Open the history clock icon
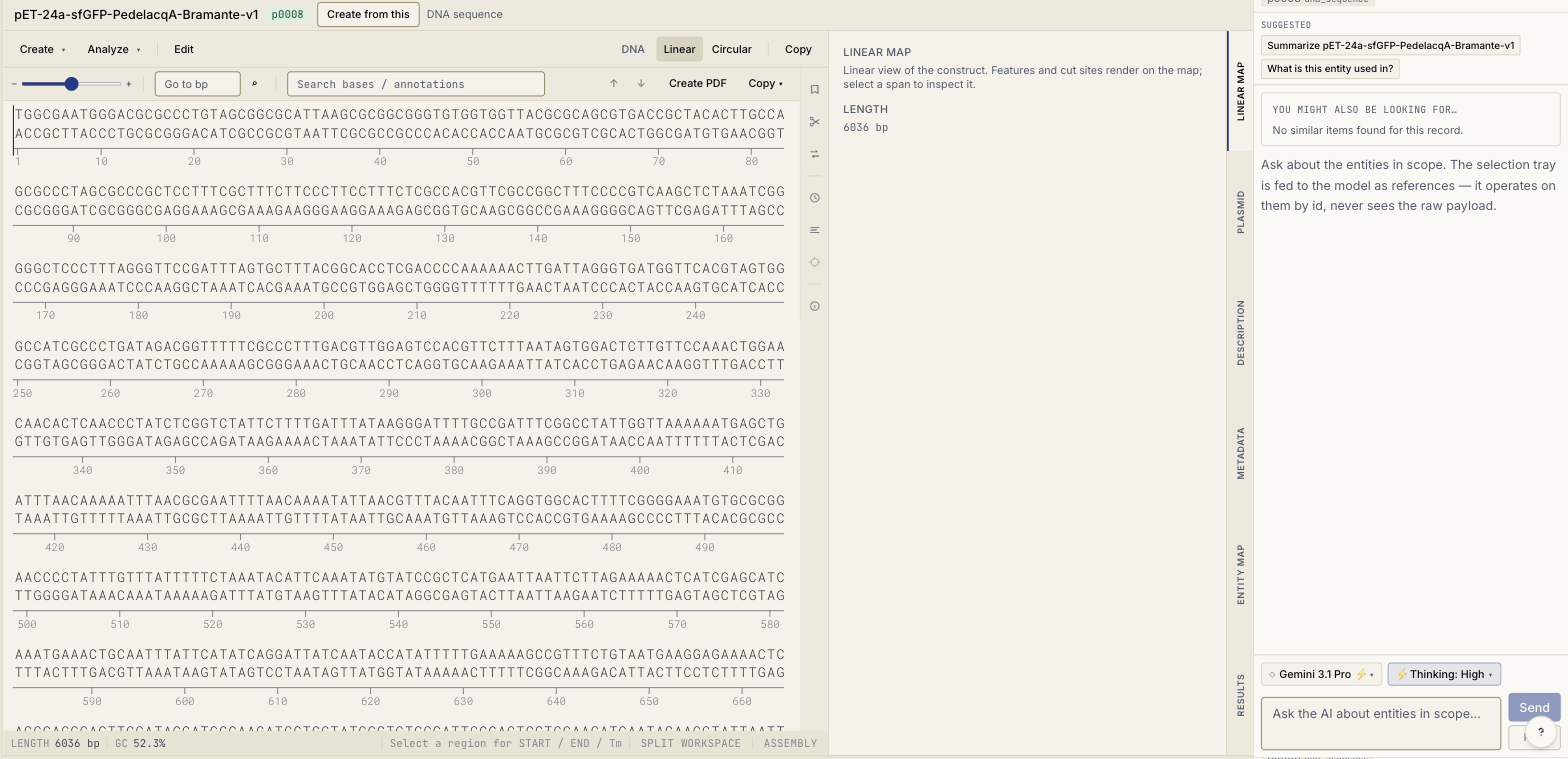 pos(814,198)
